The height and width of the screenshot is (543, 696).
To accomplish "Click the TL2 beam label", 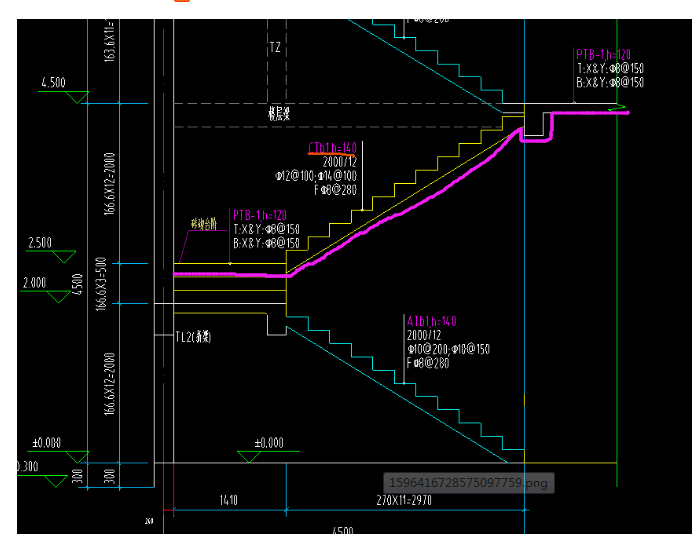I will (x=193, y=337).
